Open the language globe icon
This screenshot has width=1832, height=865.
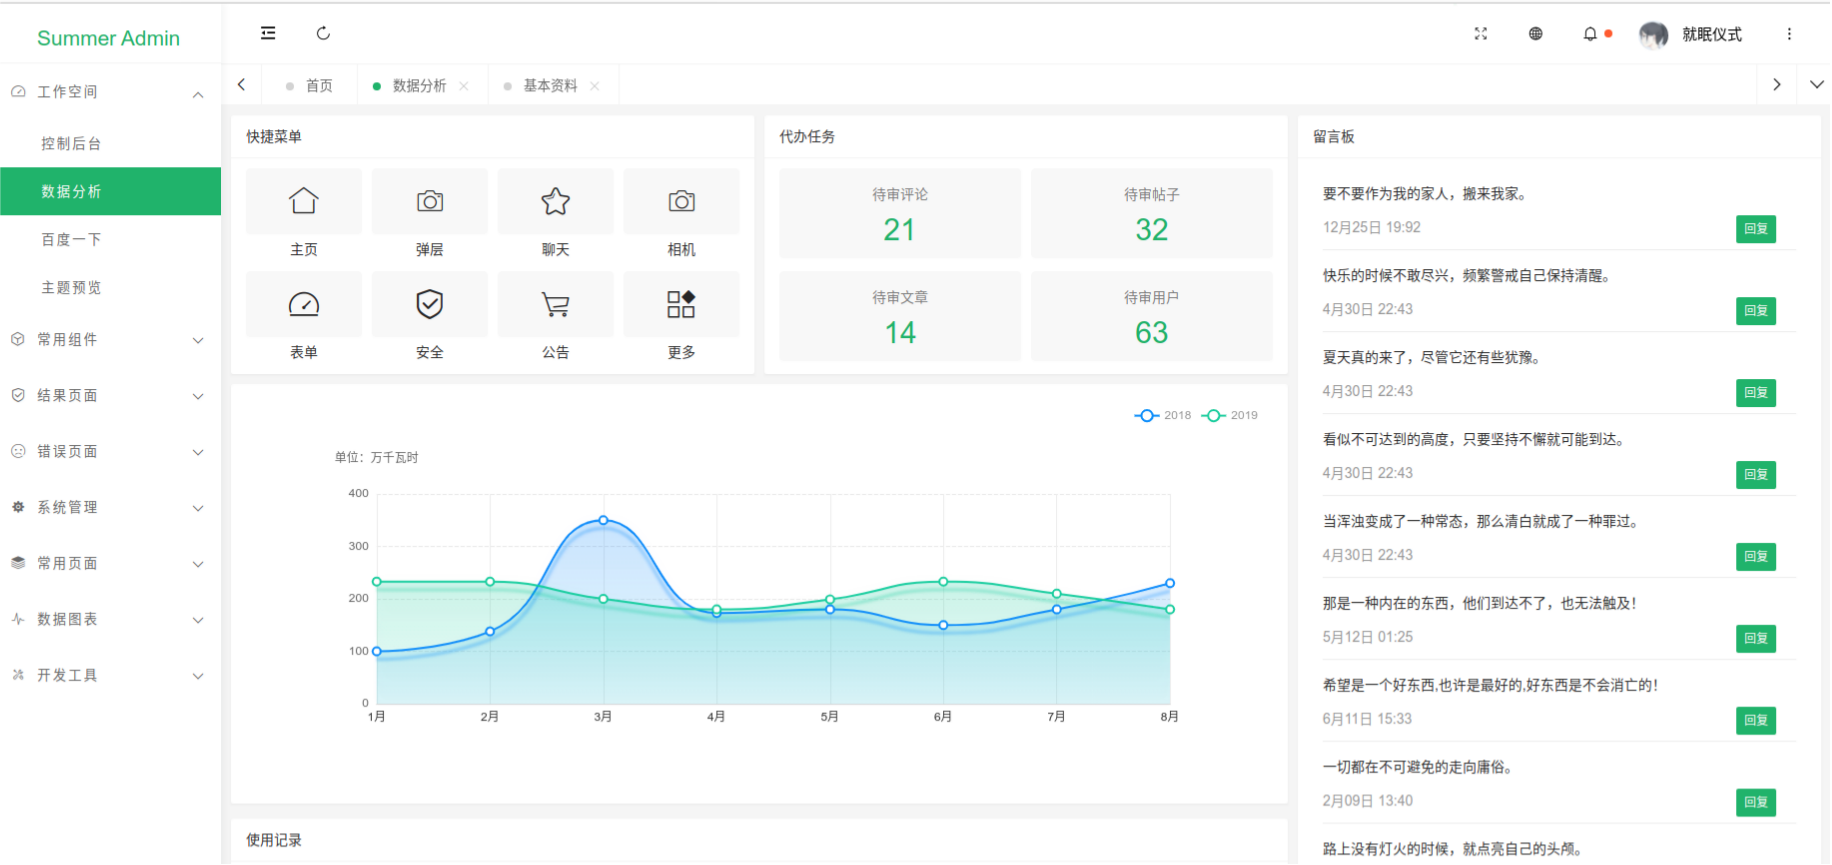tap(1536, 34)
